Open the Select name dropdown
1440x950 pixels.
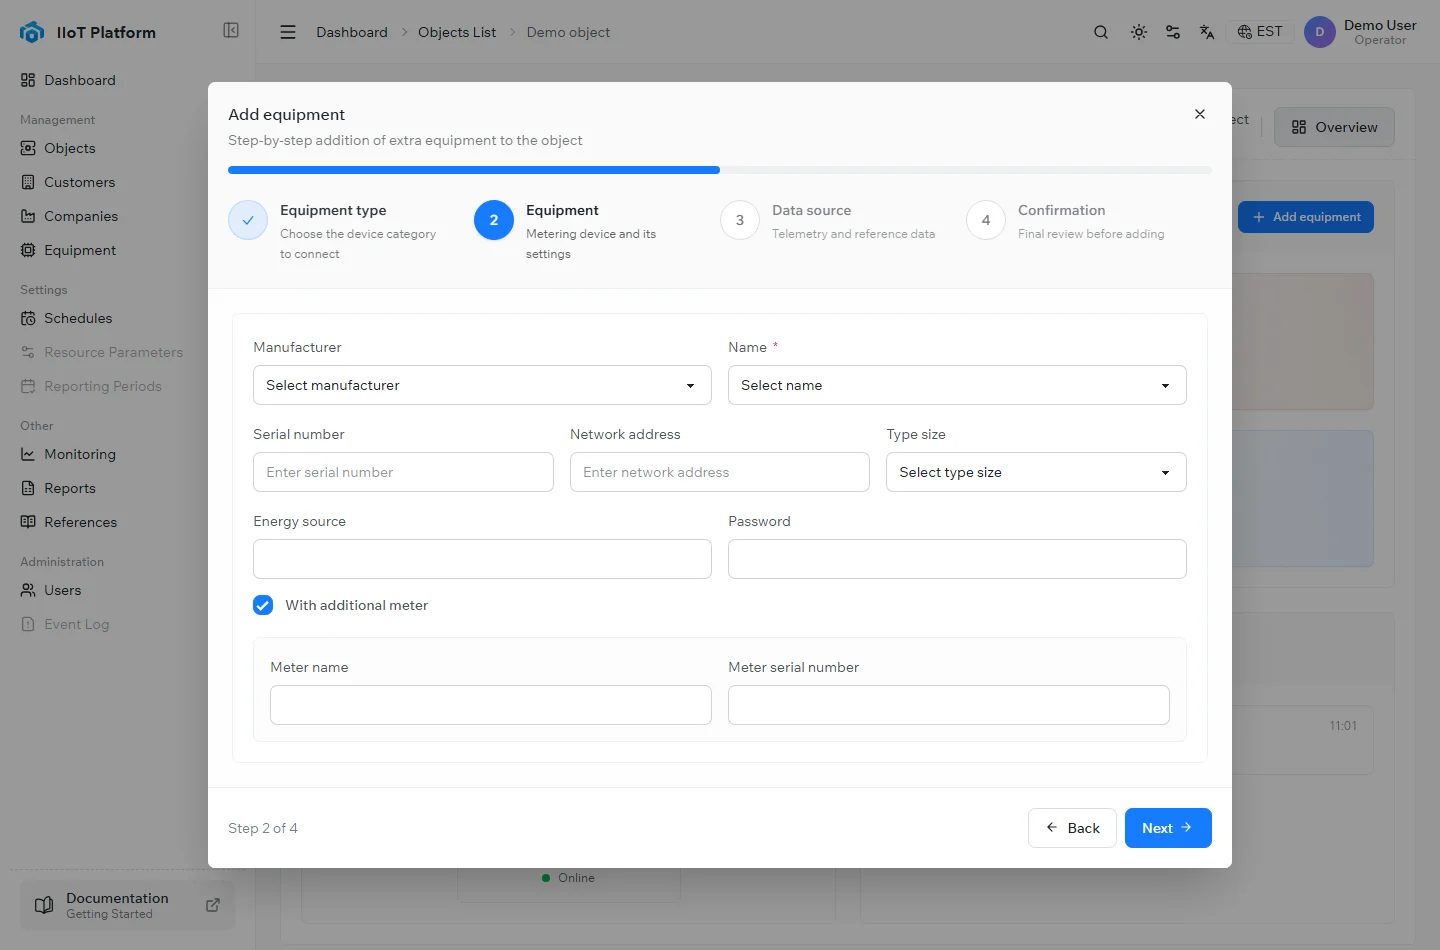click(957, 385)
